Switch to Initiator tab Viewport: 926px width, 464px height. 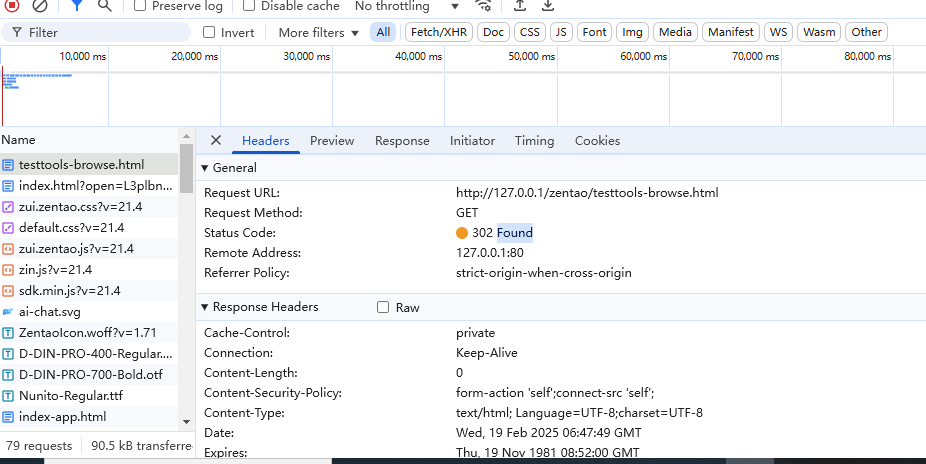472,140
